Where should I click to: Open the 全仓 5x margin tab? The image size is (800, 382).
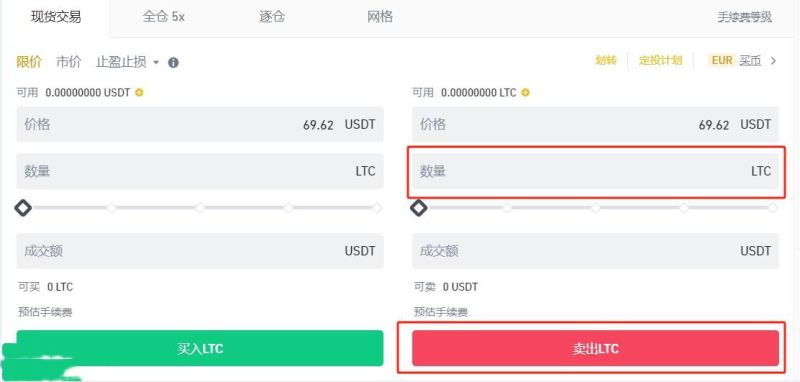click(164, 17)
